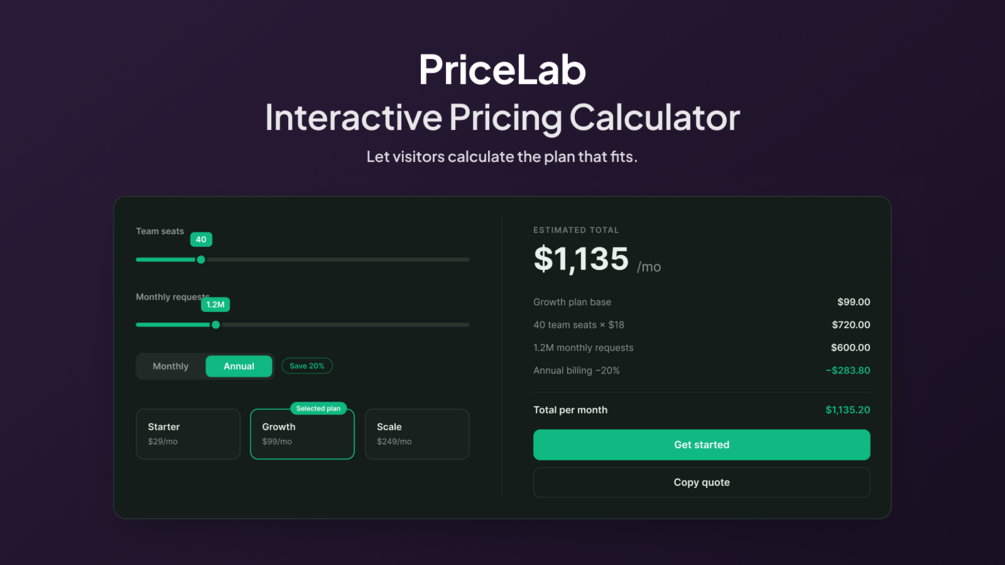Click the Copy quote button

point(701,482)
